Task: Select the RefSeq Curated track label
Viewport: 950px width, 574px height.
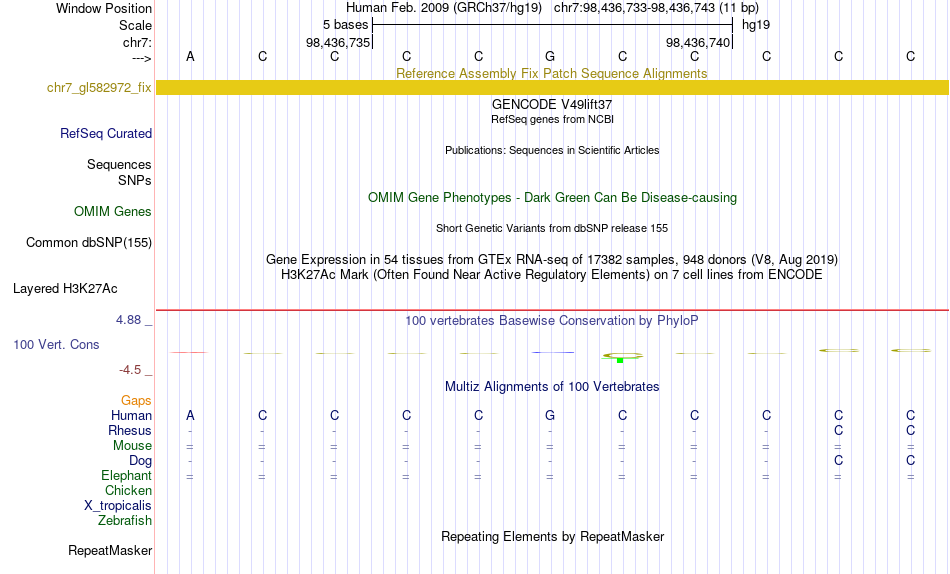Action: (106, 133)
